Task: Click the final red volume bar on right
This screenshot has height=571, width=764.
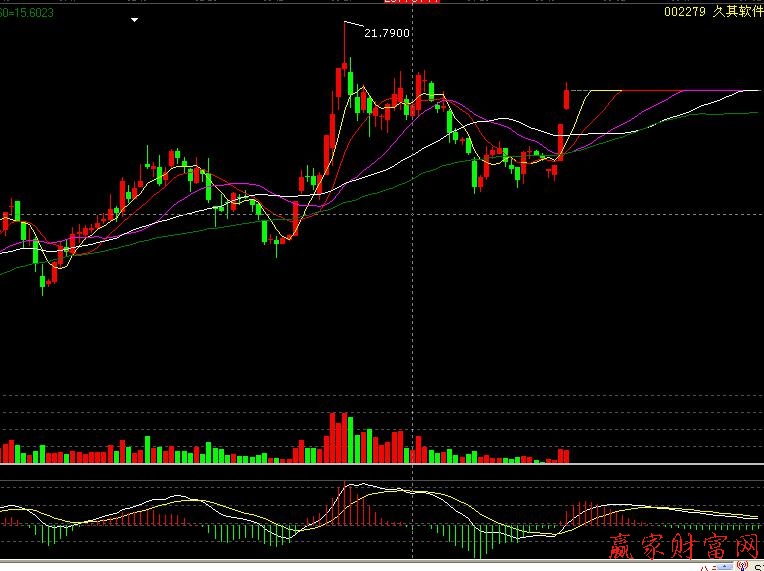Action: (566, 455)
